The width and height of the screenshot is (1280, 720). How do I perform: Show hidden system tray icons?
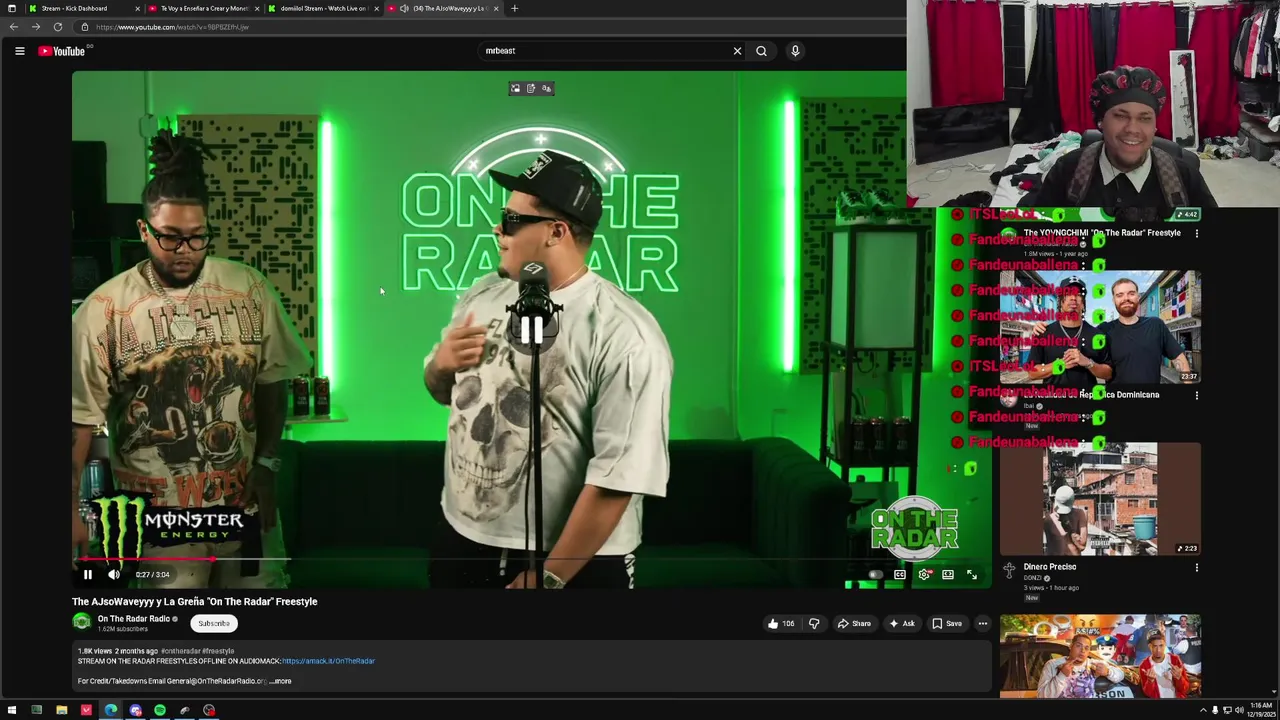pyautogui.click(x=1202, y=710)
